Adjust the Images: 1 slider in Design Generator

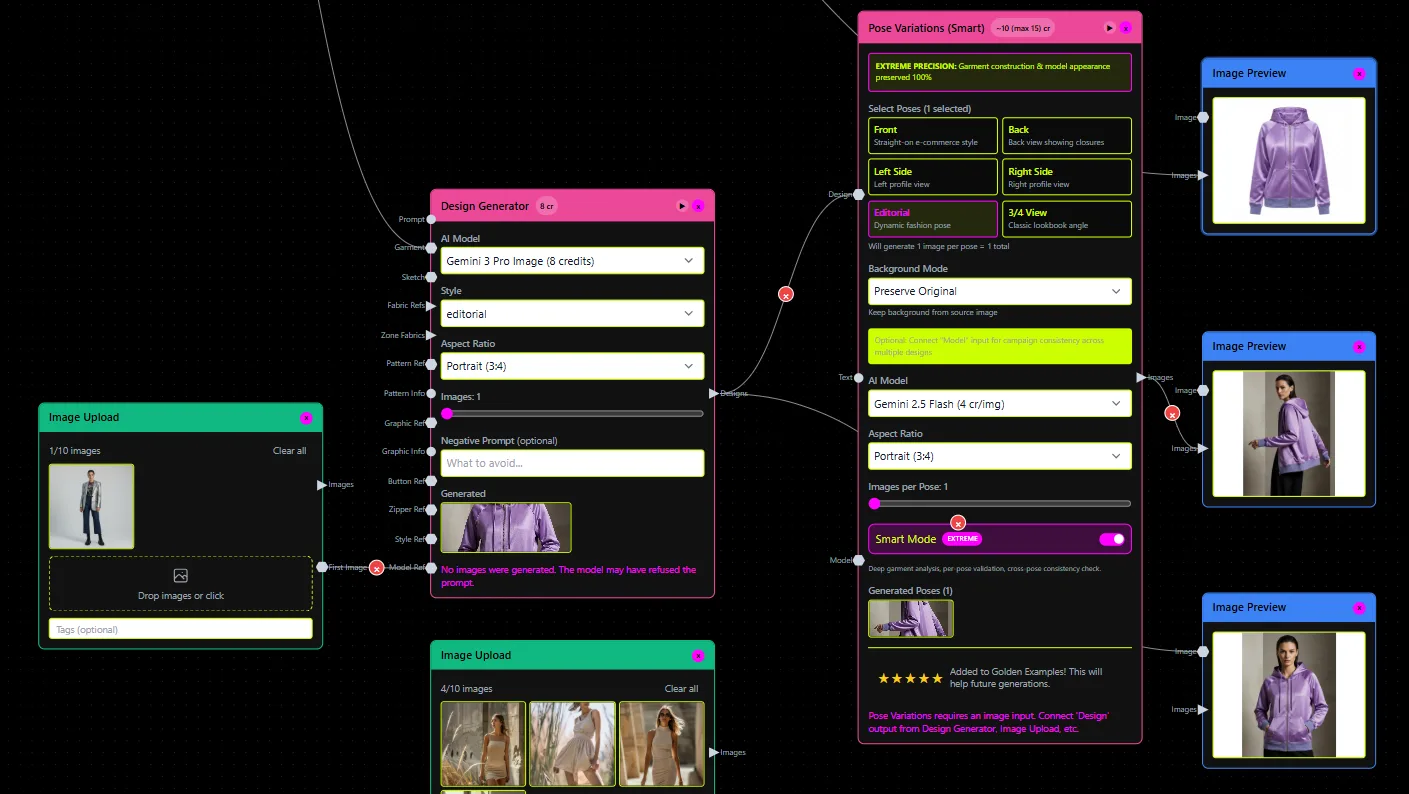coord(572,413)
